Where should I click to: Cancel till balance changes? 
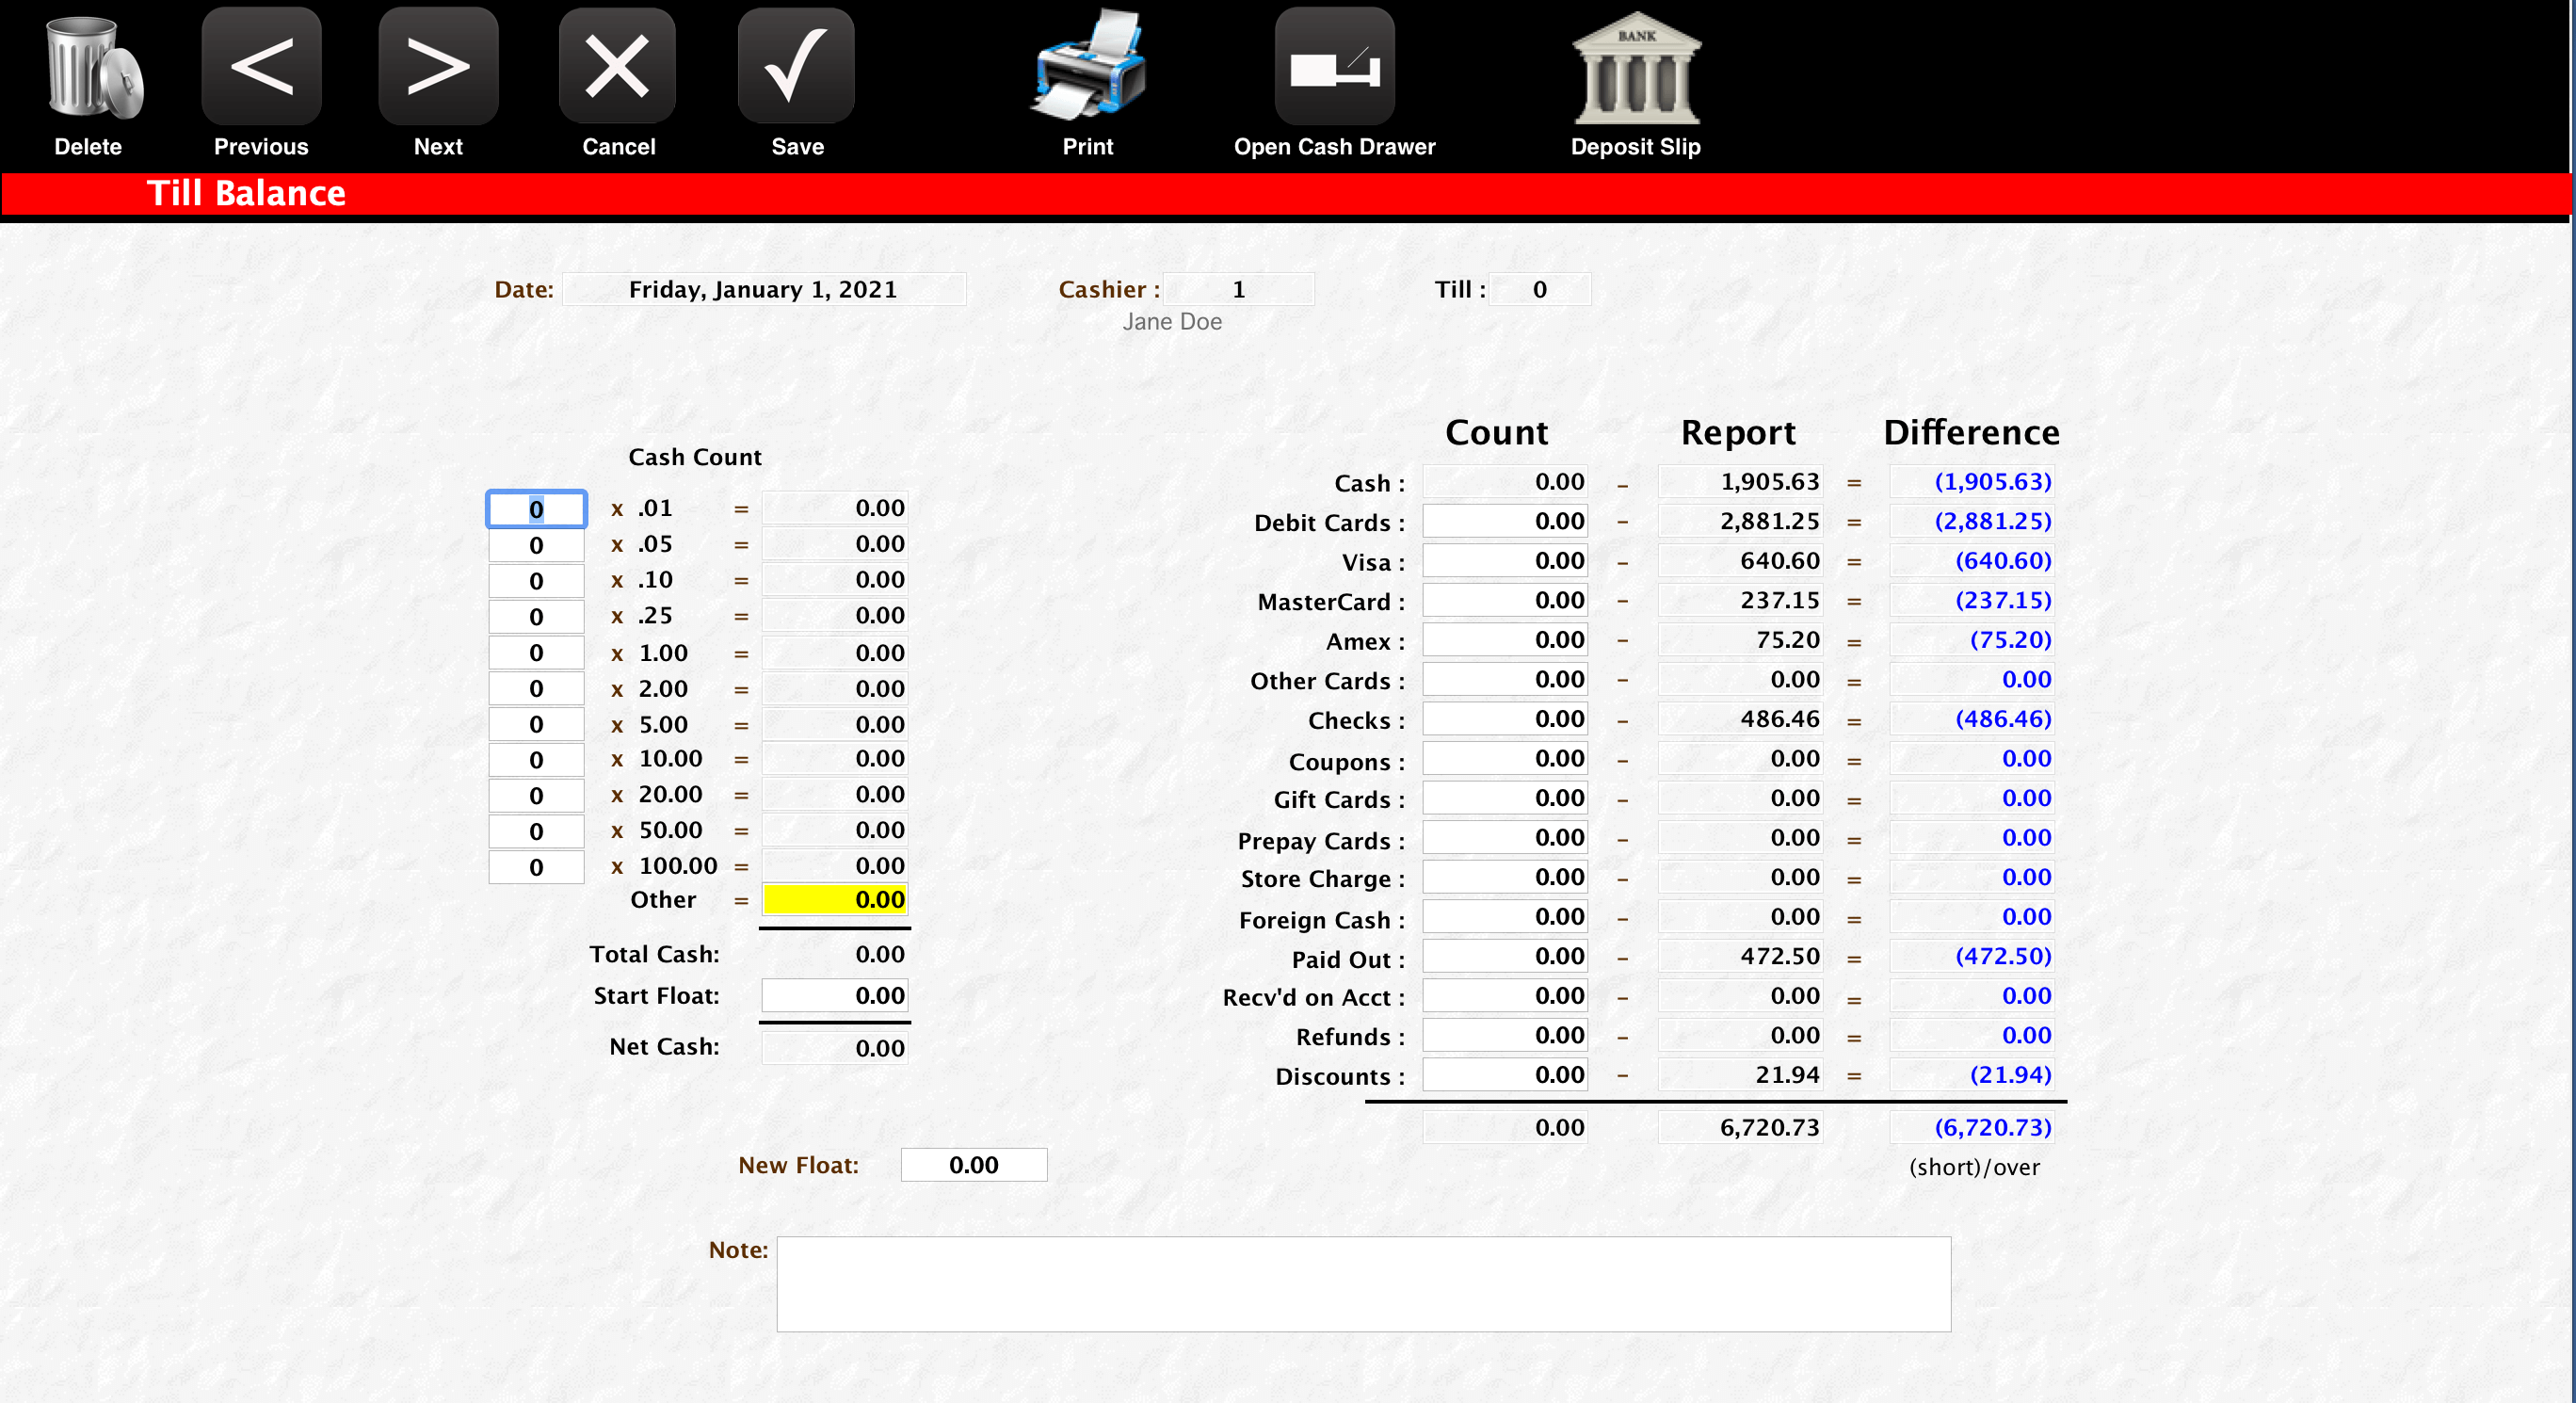coord(617,68)
